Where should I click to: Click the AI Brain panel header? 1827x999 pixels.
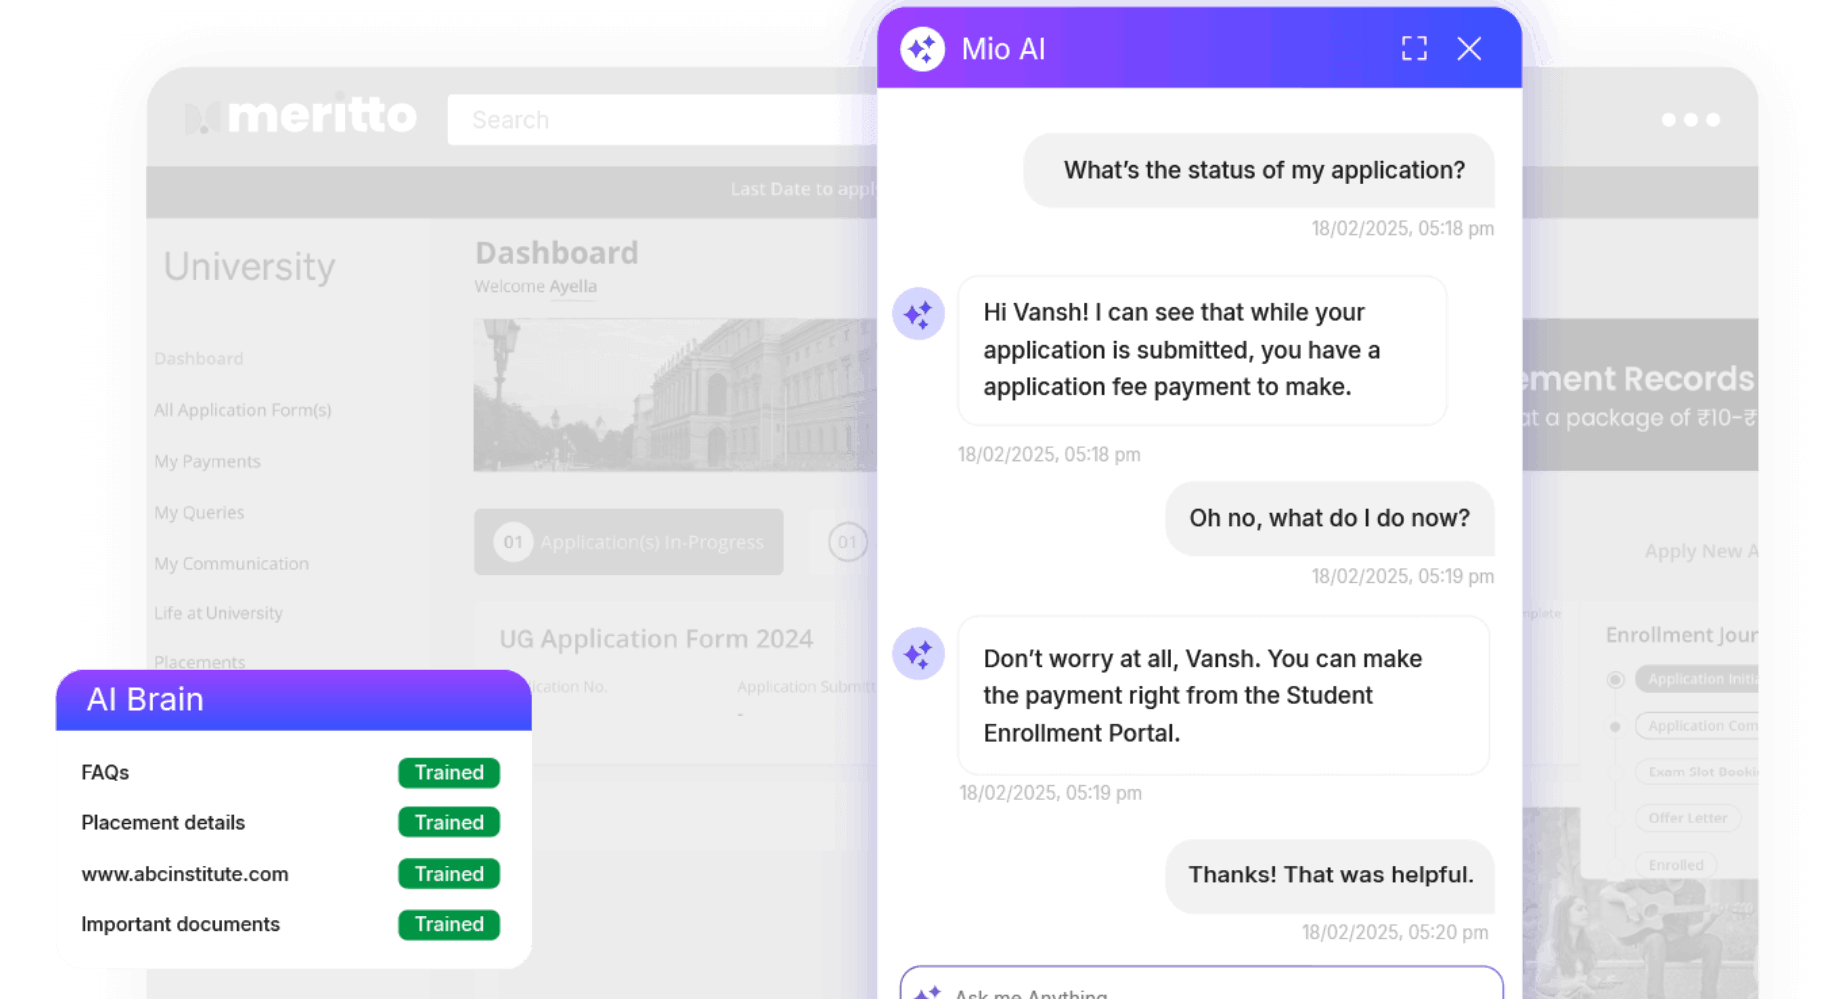pyautogui.click(x=293, y=700)
